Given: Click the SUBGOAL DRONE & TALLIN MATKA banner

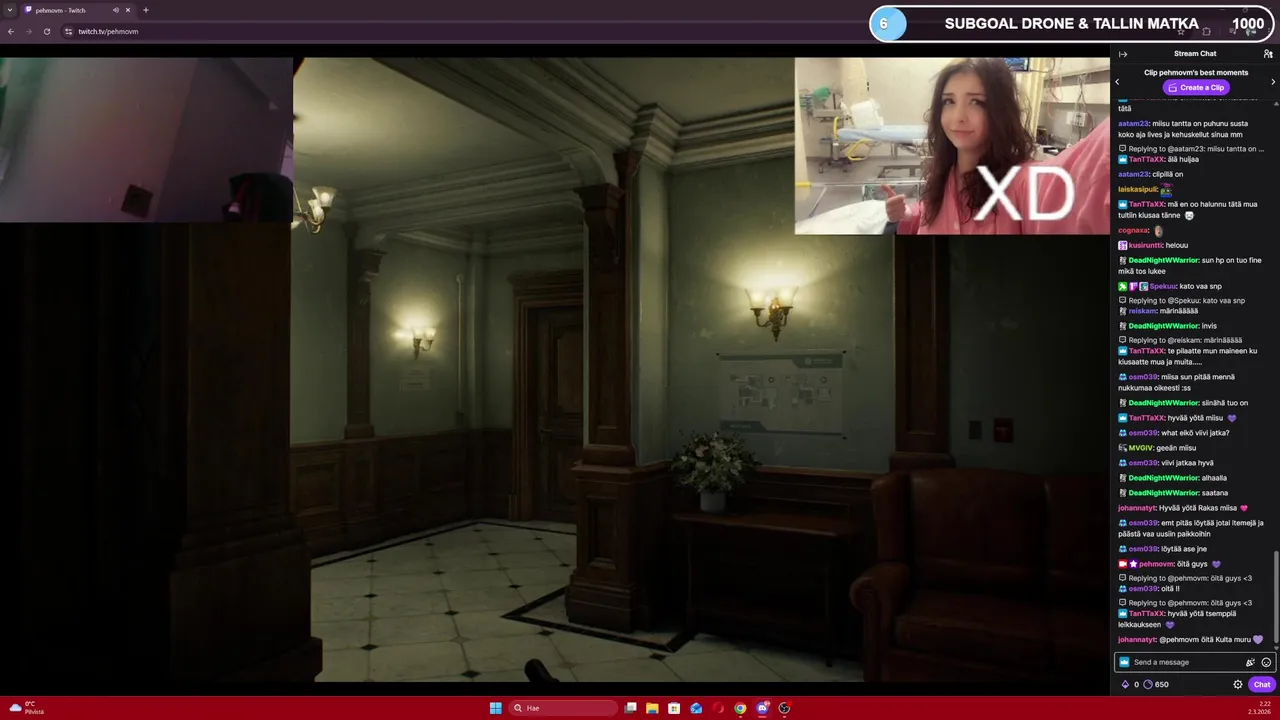Looking at the screenshot, I should pos(1071,24).
